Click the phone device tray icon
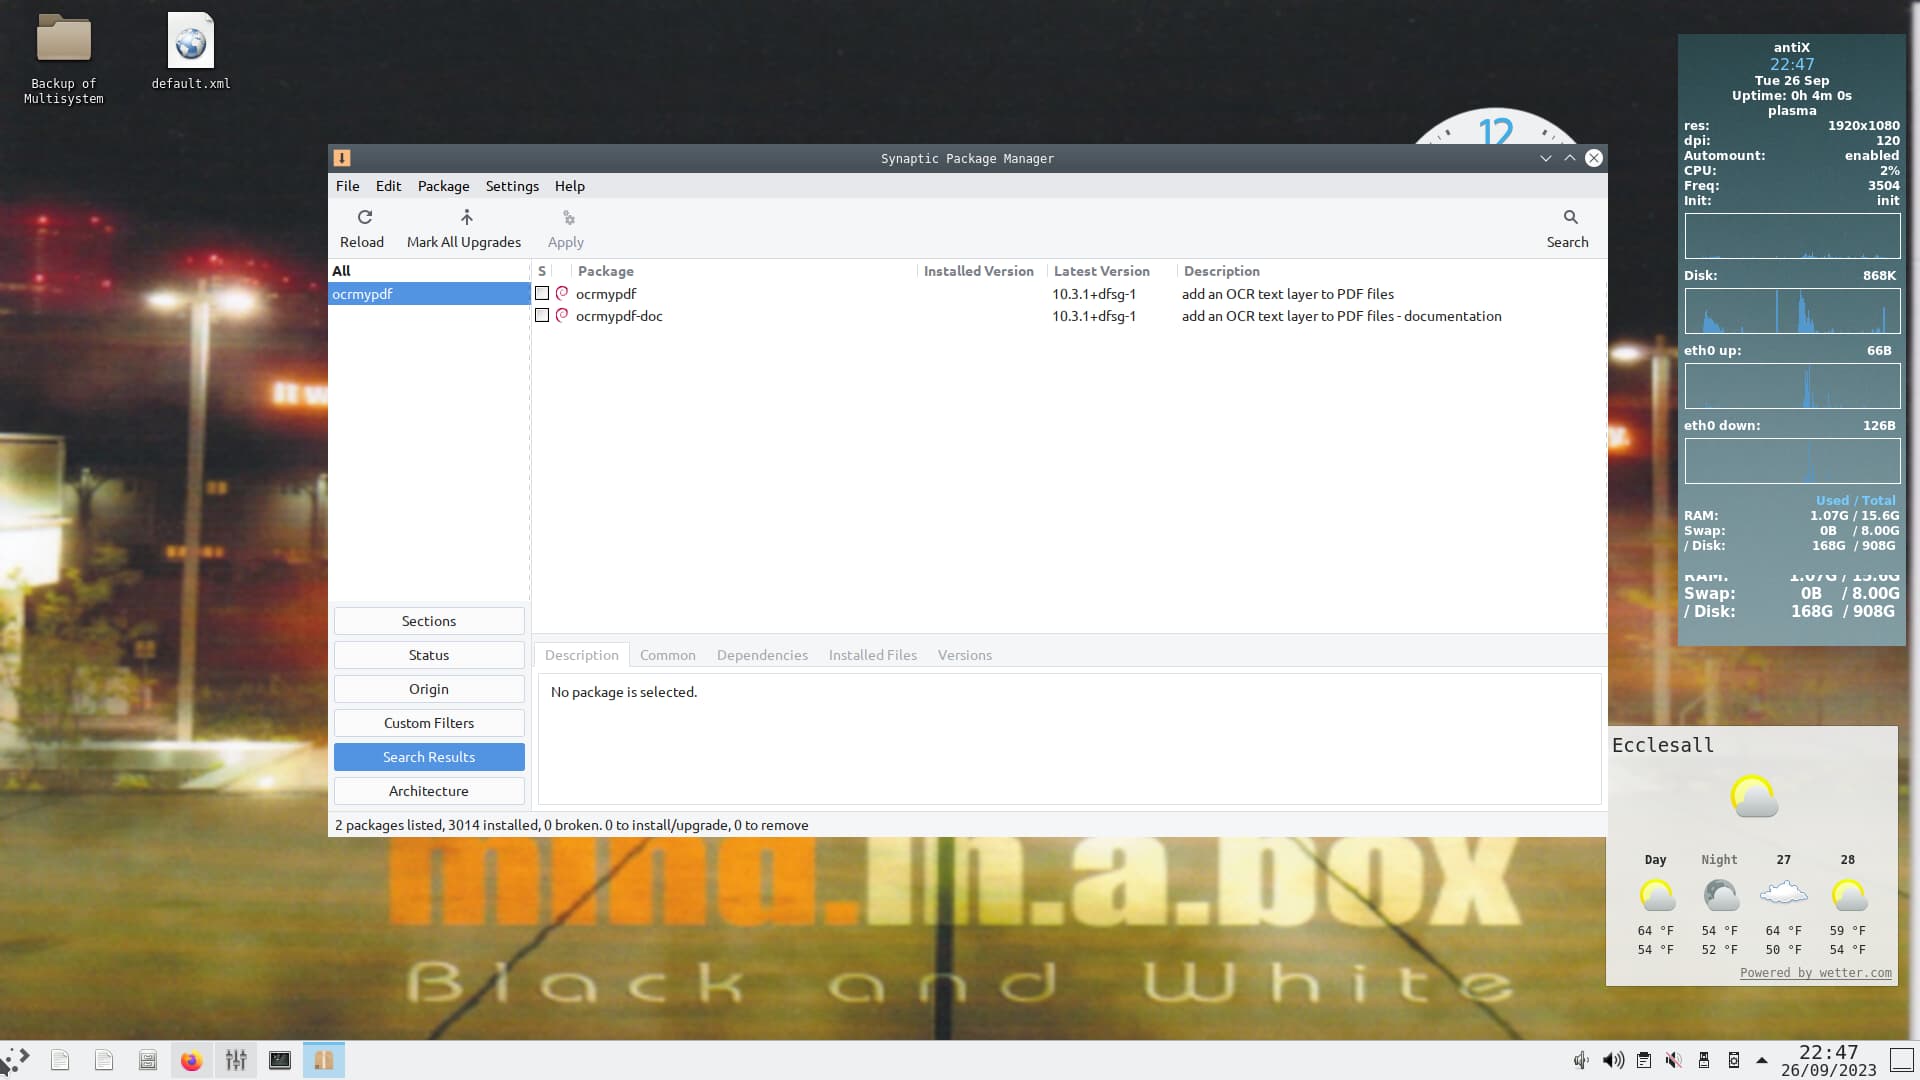The image size is (1920, 1080). coord(1734,1060)
